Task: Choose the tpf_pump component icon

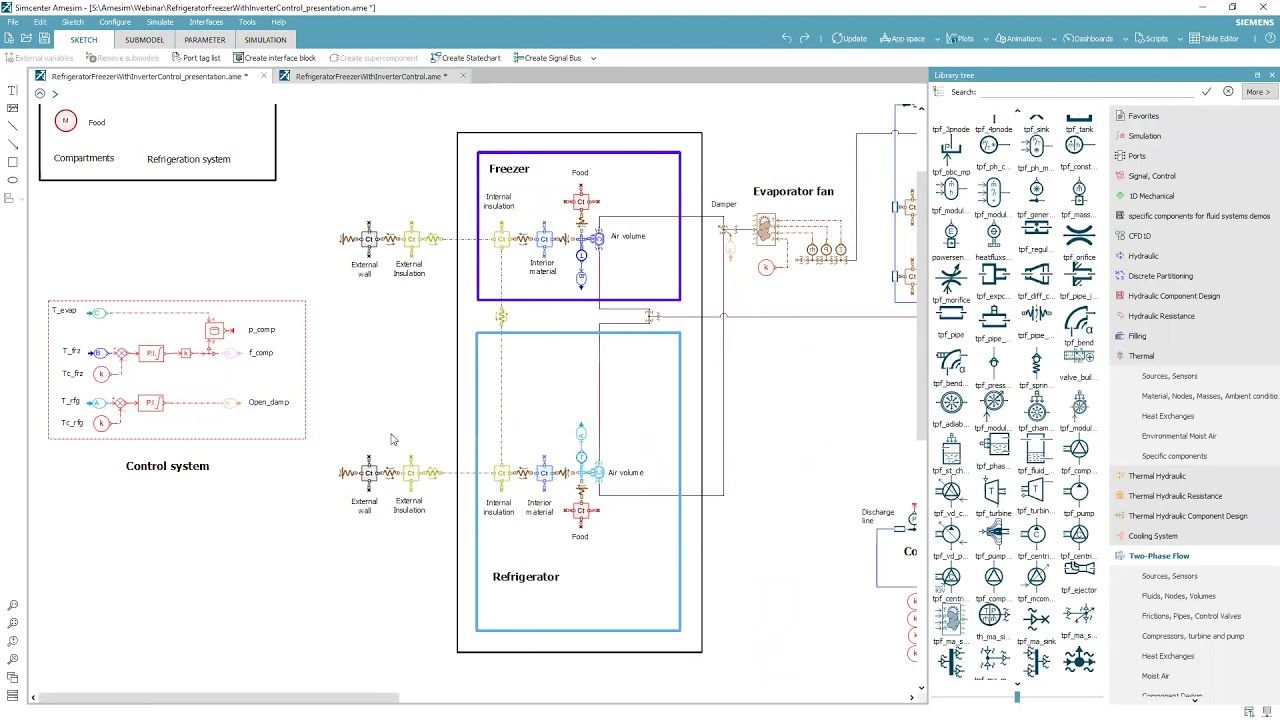Action: [1078, 491]
